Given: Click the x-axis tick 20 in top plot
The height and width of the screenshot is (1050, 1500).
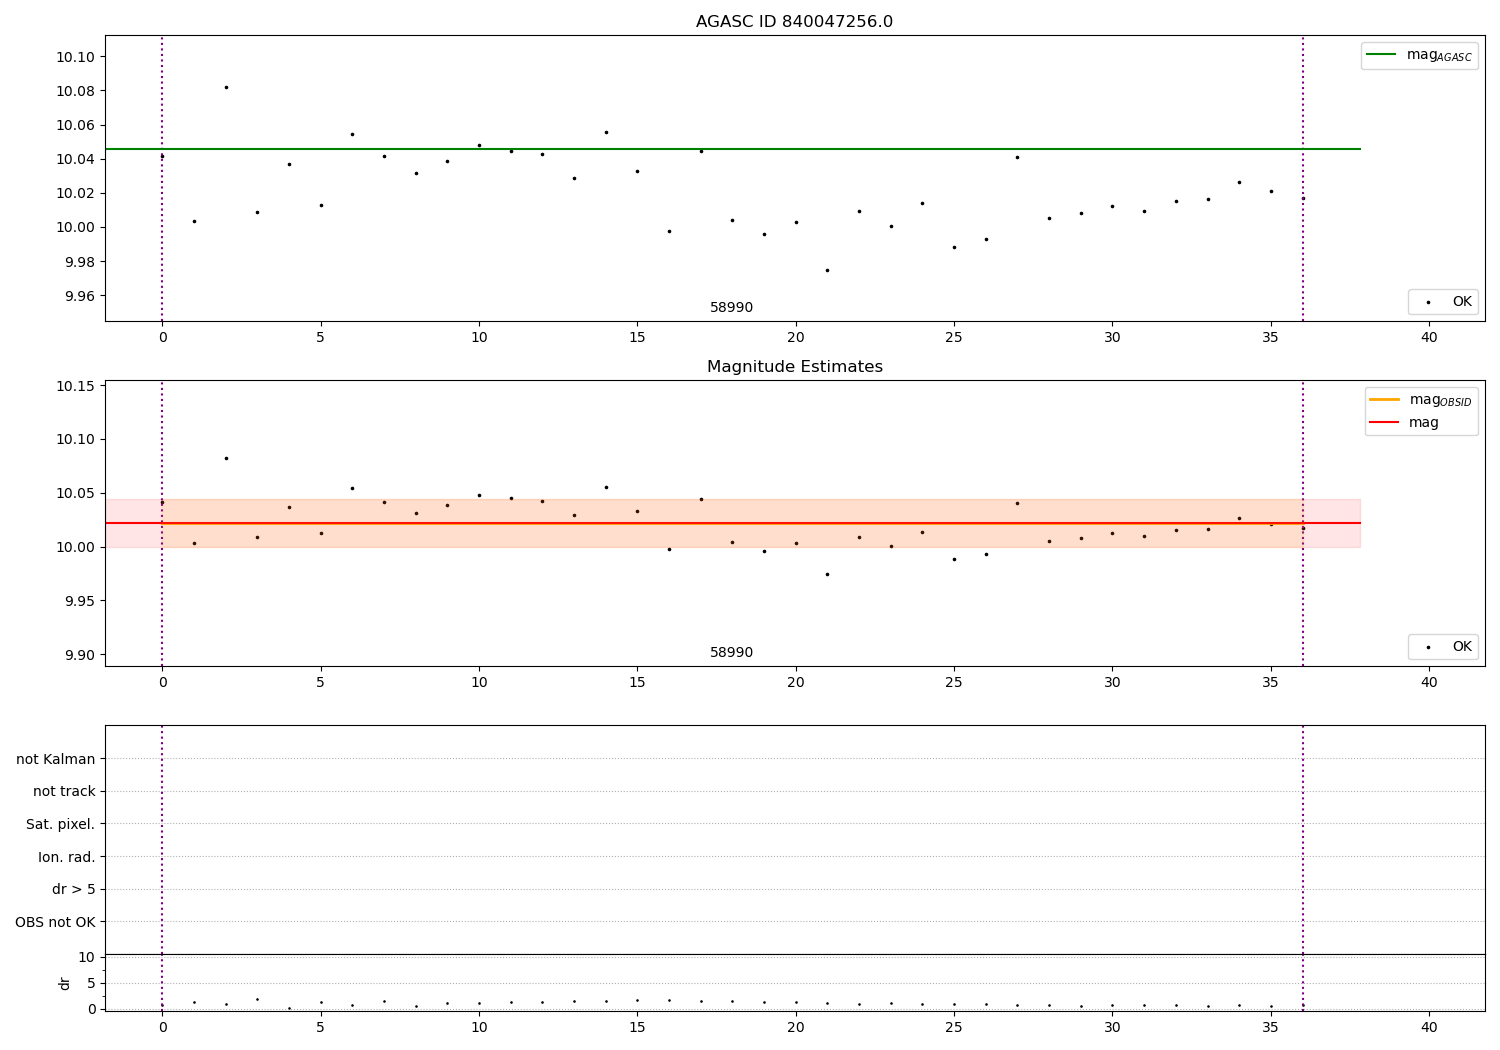Looking at the screenshot, I should coord(796,337).
